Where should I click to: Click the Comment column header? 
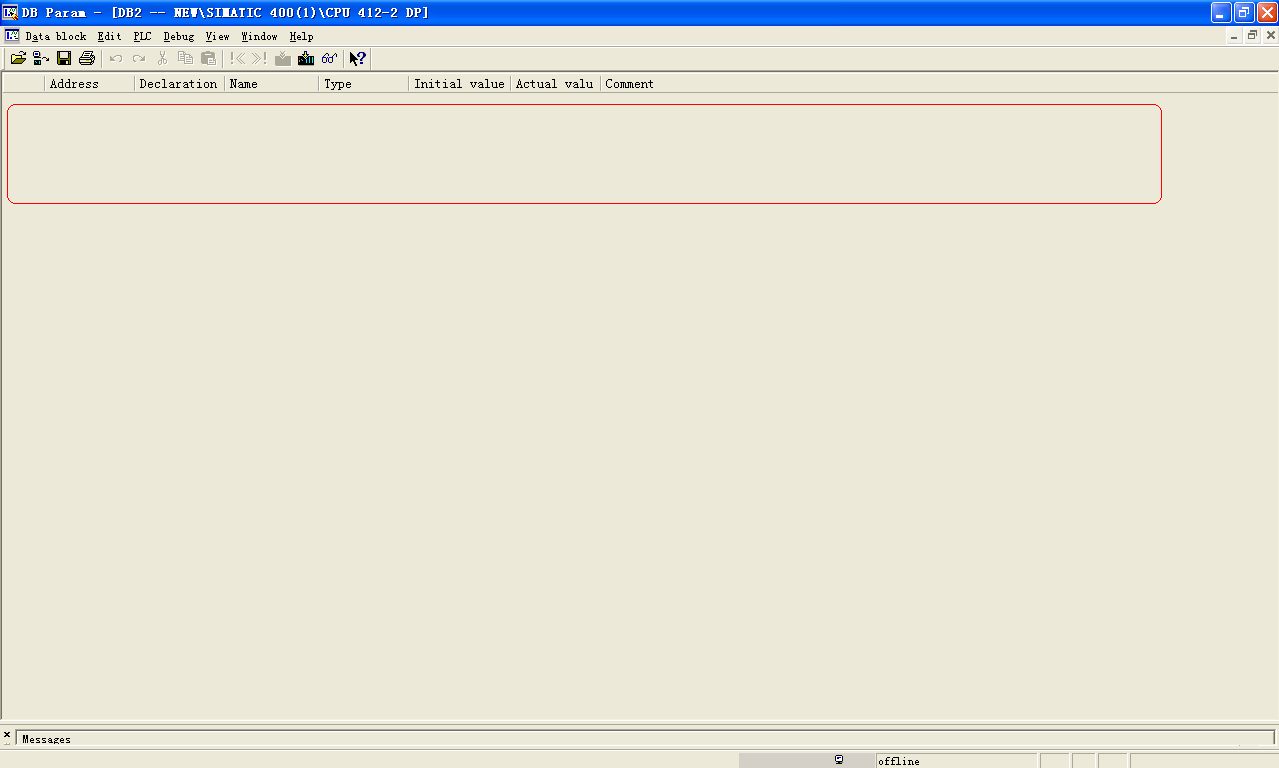point(629,84)
